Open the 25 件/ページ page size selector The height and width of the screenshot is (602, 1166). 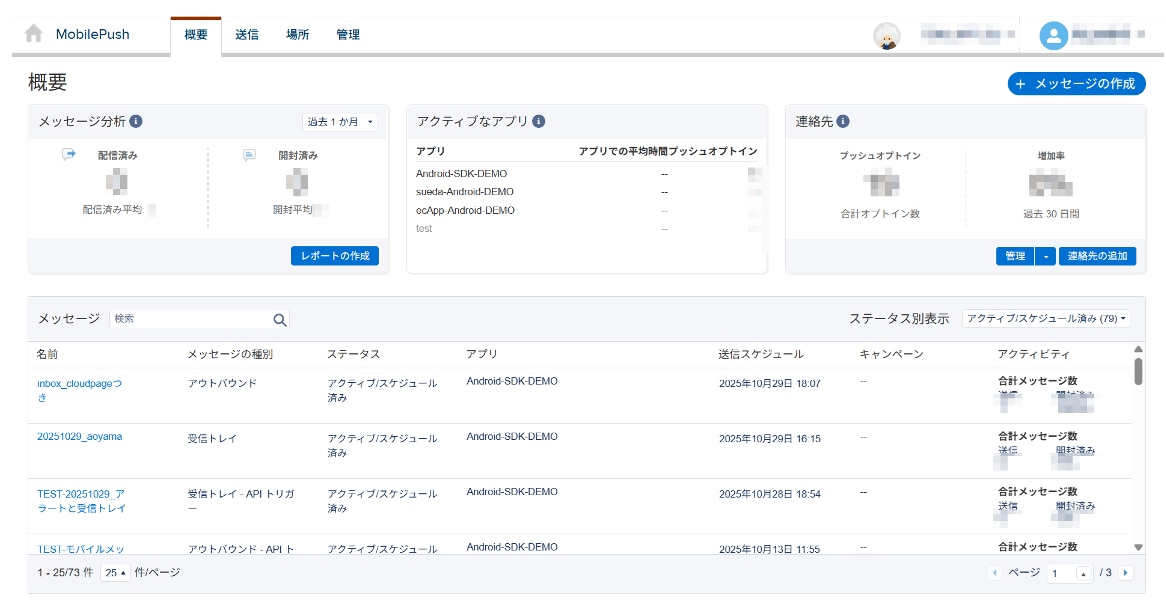pyautogui.click(x=116, y=573)
